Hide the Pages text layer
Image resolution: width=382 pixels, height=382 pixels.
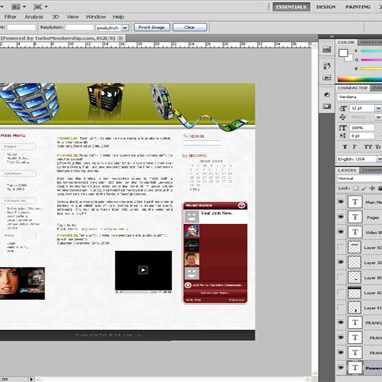(341, 217)
